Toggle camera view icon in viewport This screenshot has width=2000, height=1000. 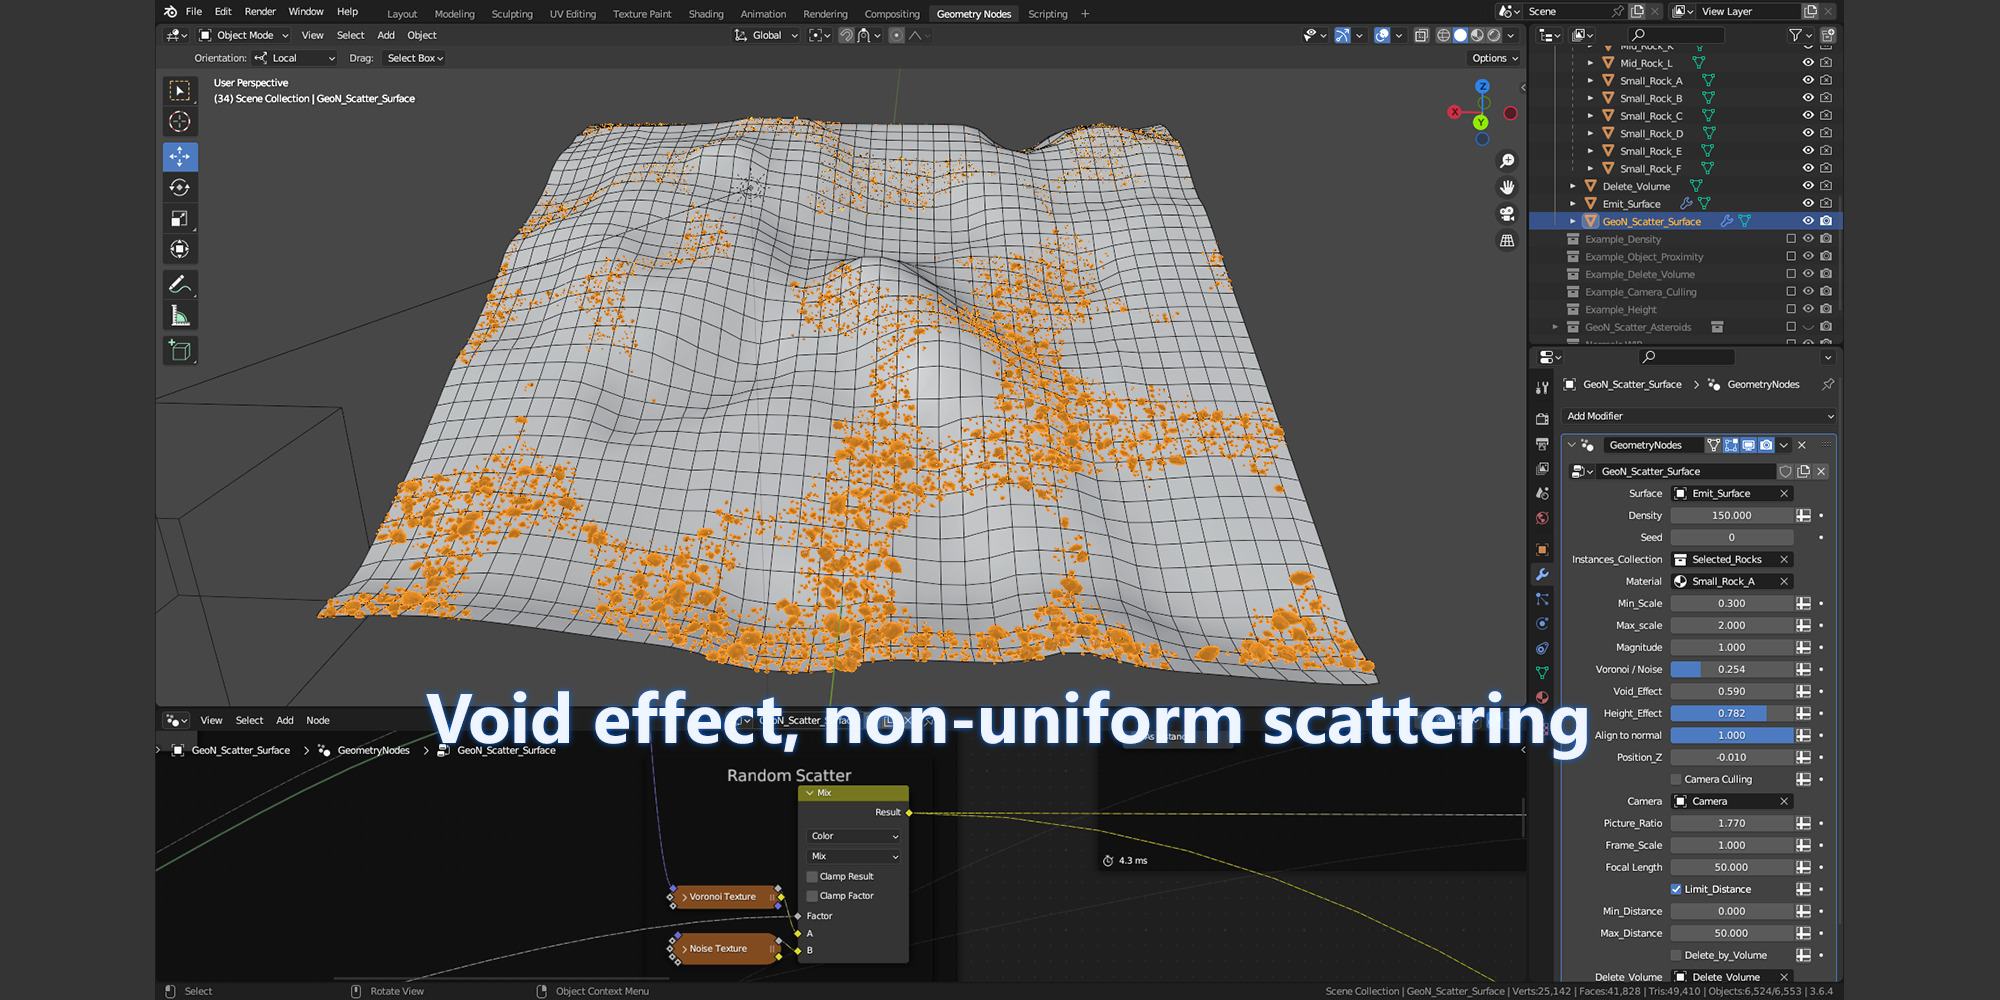click(1507, 214)
